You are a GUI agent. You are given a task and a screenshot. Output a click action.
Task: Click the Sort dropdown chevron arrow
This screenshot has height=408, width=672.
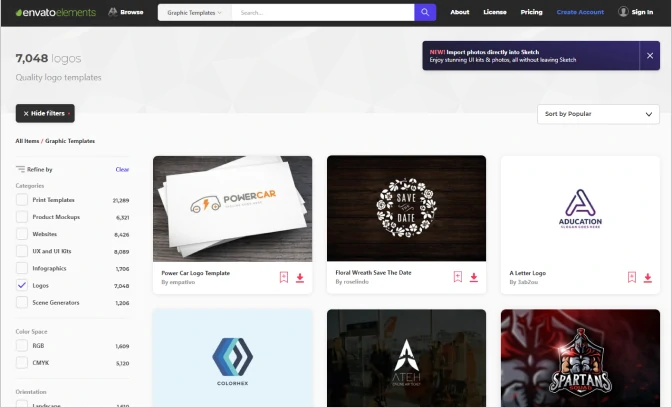649,114
